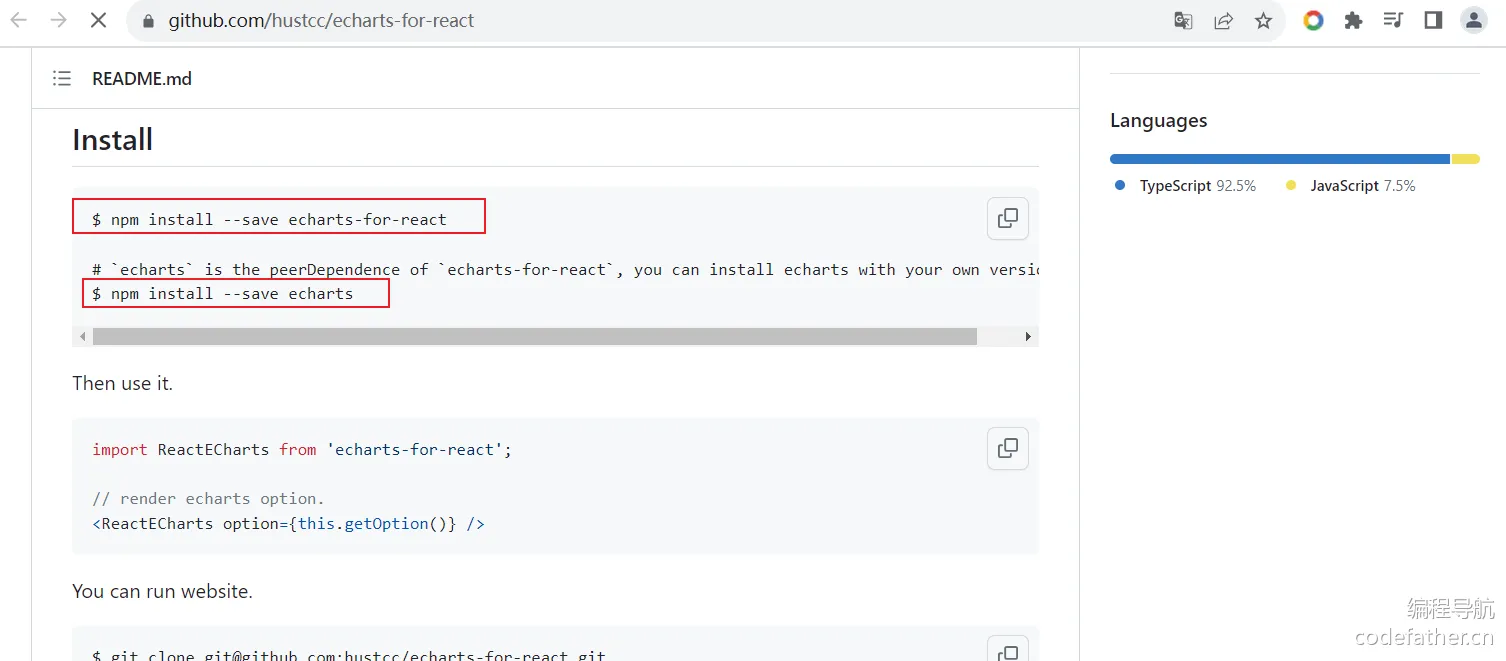Open Google Translate icon in address bar
Viewport: 1506px width, 661px height.
pos(1183,21)
